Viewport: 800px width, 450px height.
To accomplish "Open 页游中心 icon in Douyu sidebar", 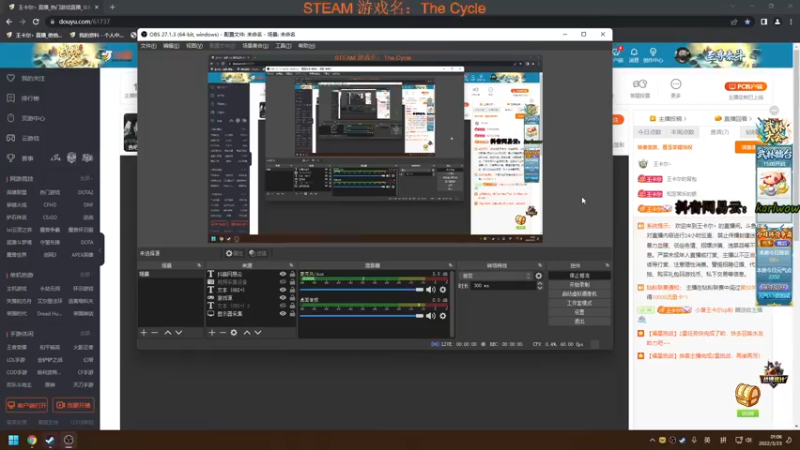I will point(11,118).
